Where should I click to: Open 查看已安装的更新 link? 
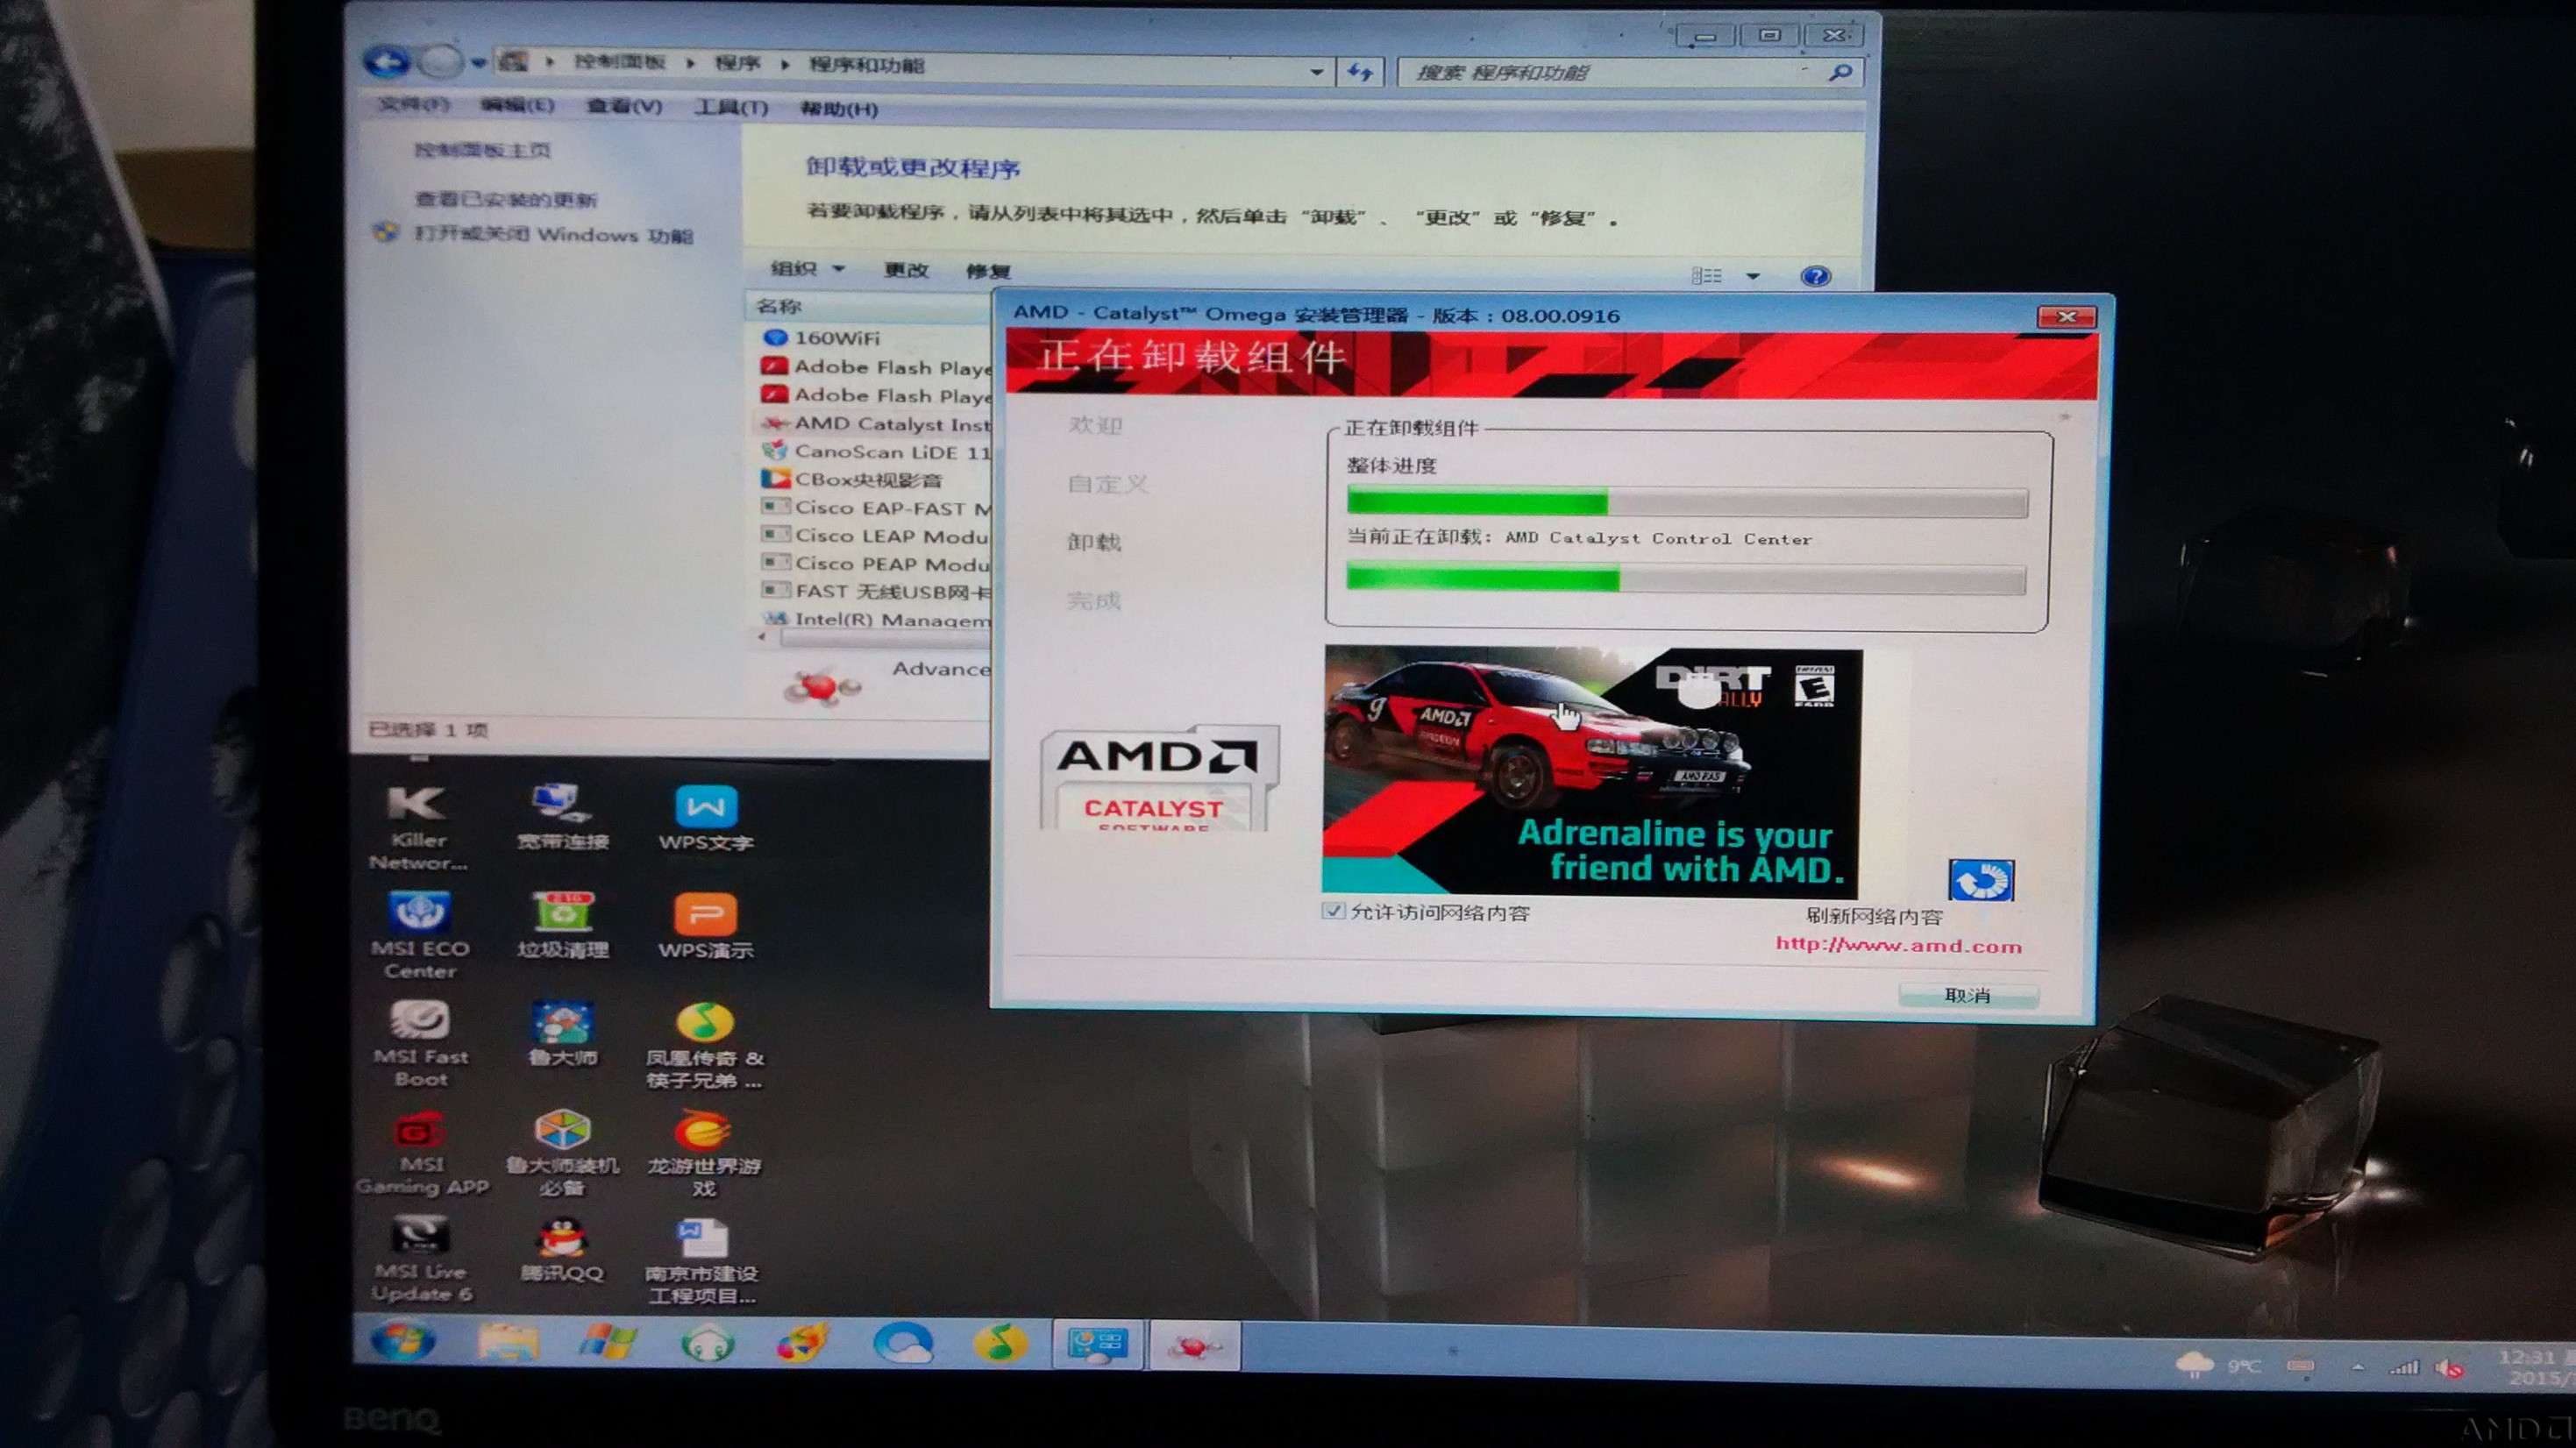click(505, 199)
